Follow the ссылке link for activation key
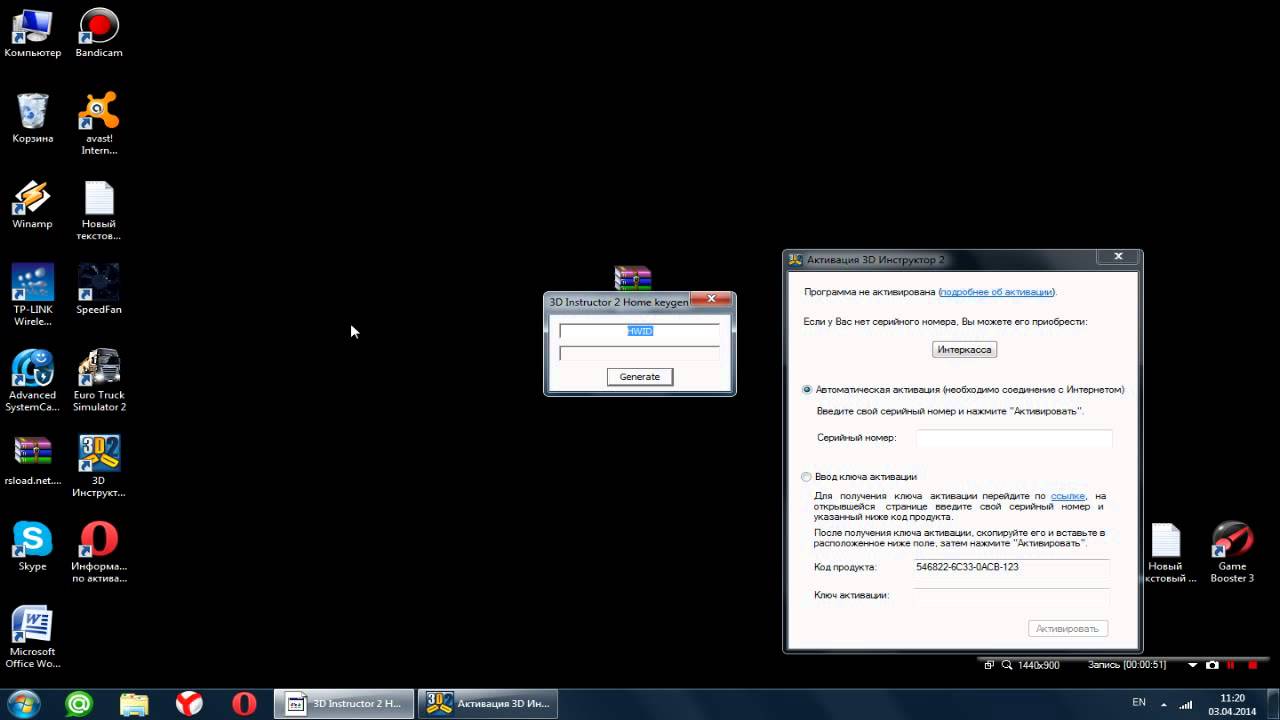This screenshot has width=1280, height=720. pyautogui.click(x=1068, y=496)
